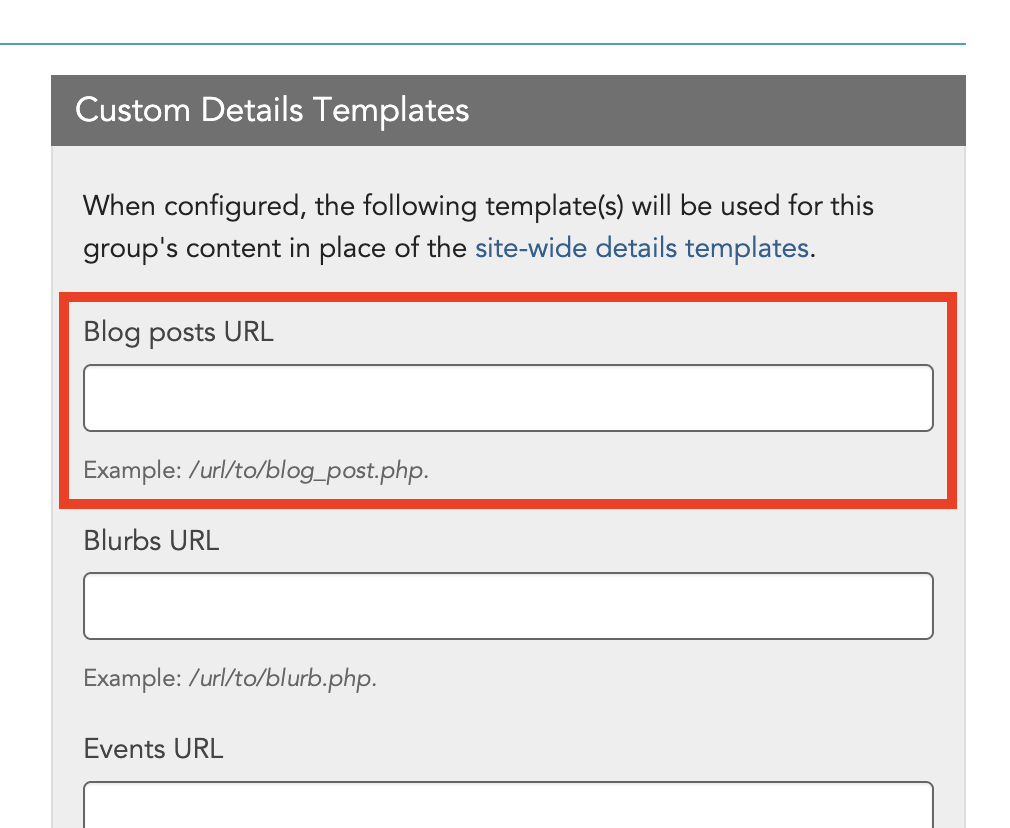Click the 'When configured' description paragraph
Viewport: 1010px width, 828px height.
tap(479, 227)
